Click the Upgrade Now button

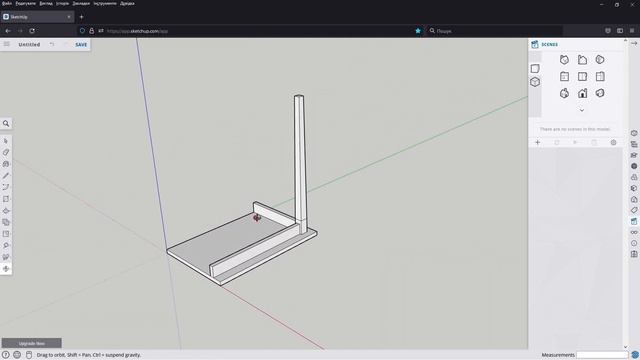32,343
